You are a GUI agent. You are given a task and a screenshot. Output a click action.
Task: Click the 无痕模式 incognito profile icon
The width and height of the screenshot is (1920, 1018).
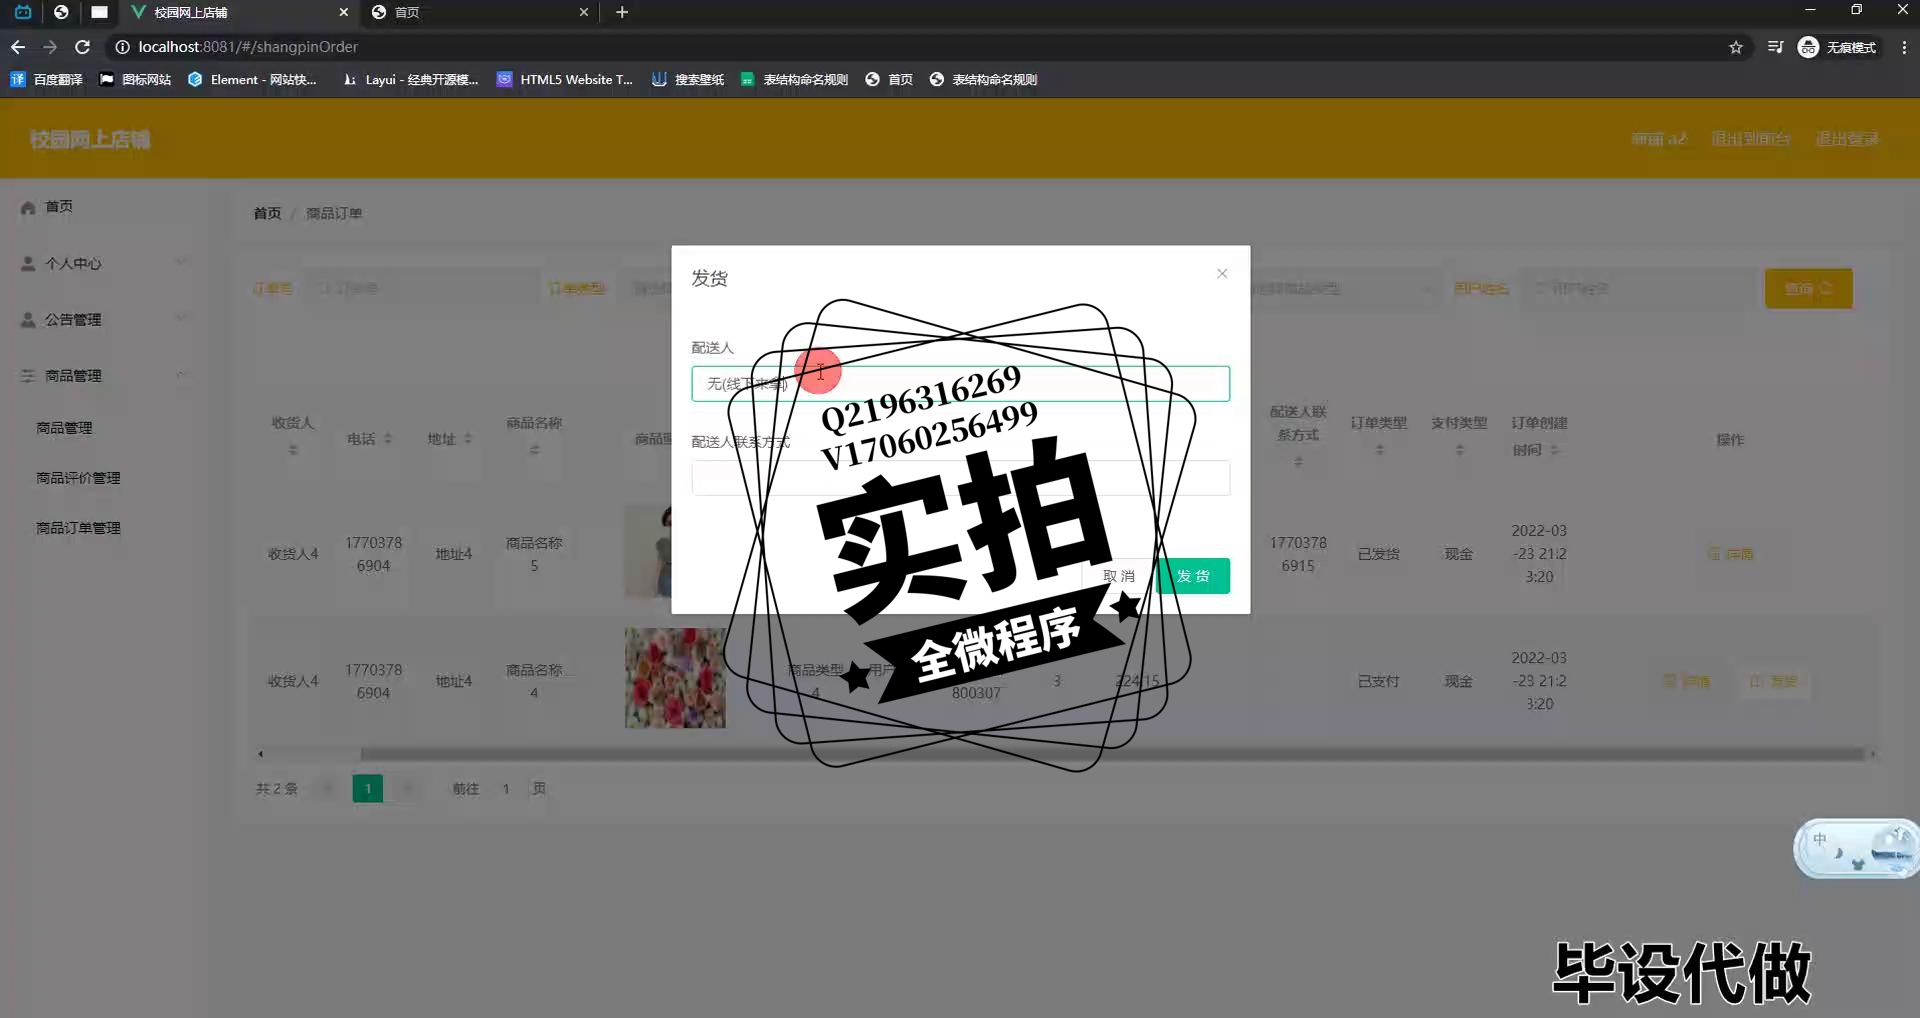(1837, 47)
